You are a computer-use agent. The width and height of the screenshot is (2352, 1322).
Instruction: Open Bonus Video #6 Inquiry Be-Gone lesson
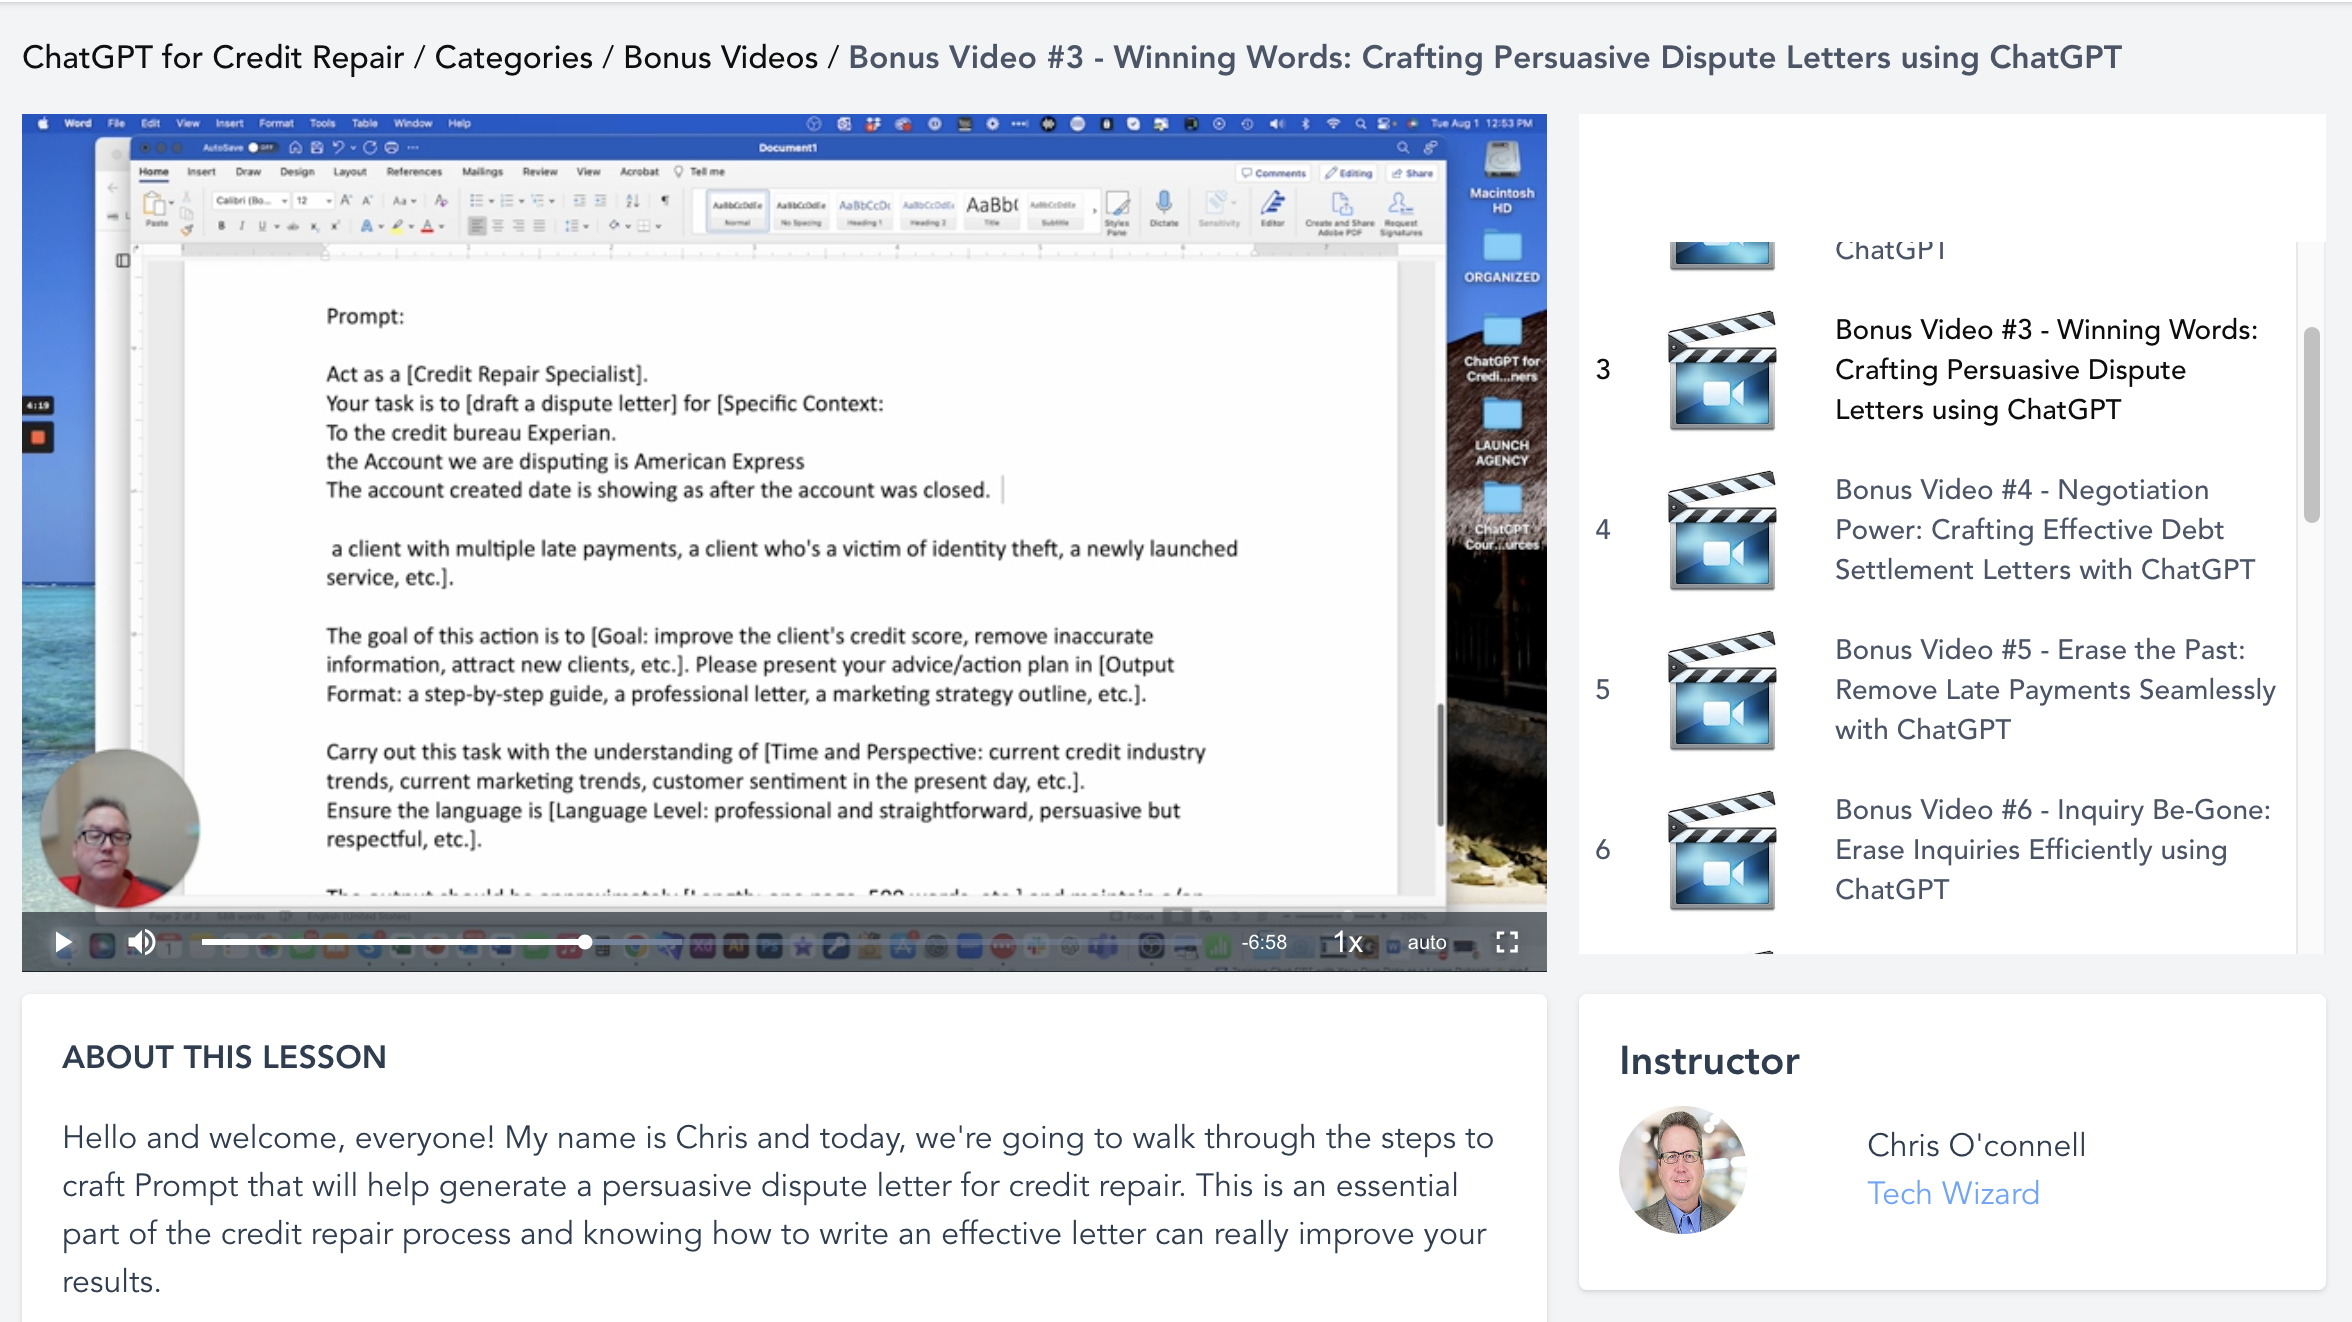pyautogui.click(x=2053, y=849)
